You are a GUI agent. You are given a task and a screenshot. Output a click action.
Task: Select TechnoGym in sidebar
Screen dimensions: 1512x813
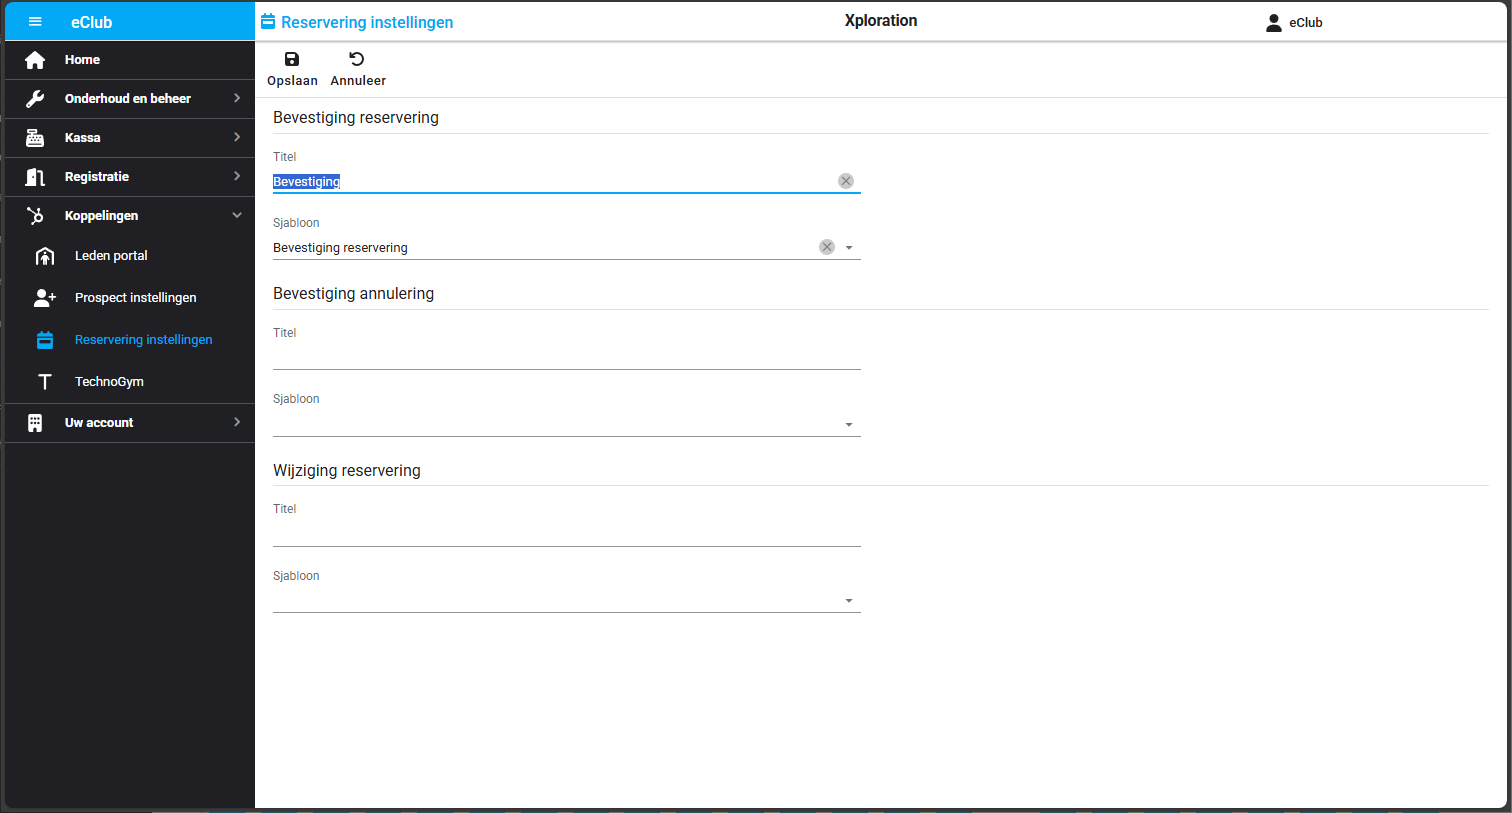(x=130, y=382)
